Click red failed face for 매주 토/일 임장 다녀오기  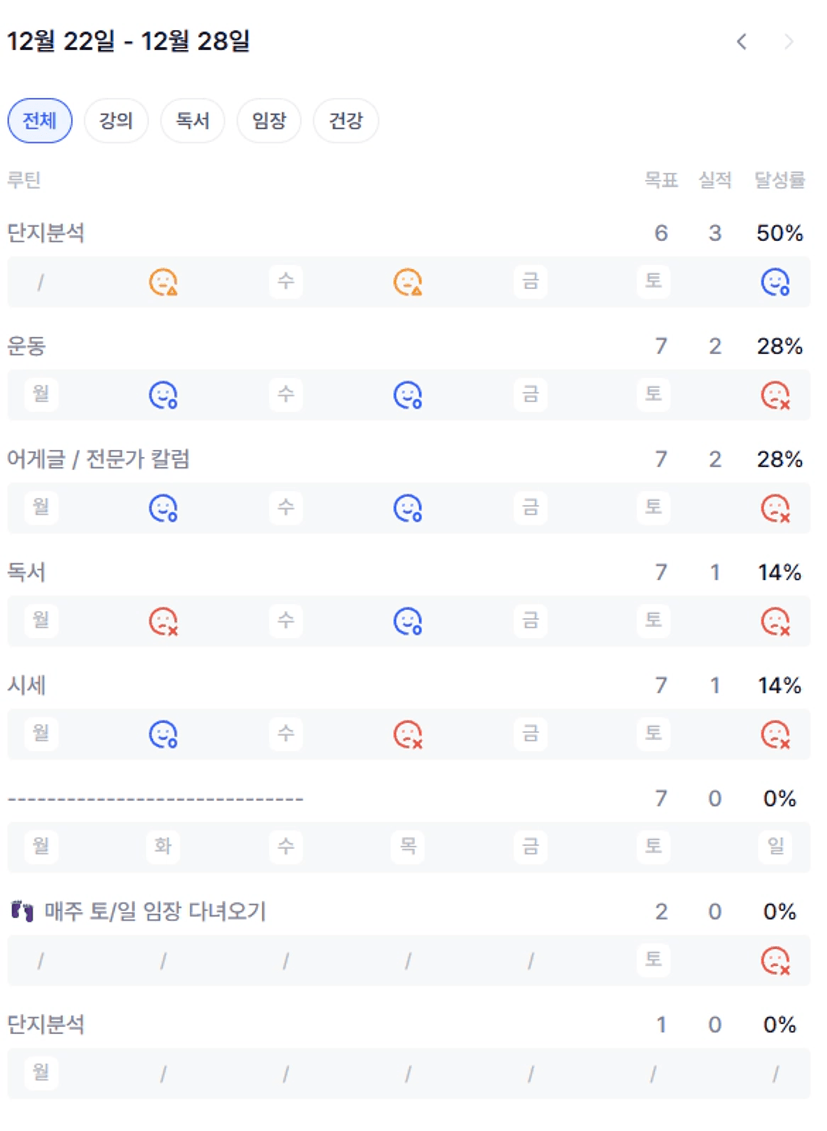pos(775,961)
